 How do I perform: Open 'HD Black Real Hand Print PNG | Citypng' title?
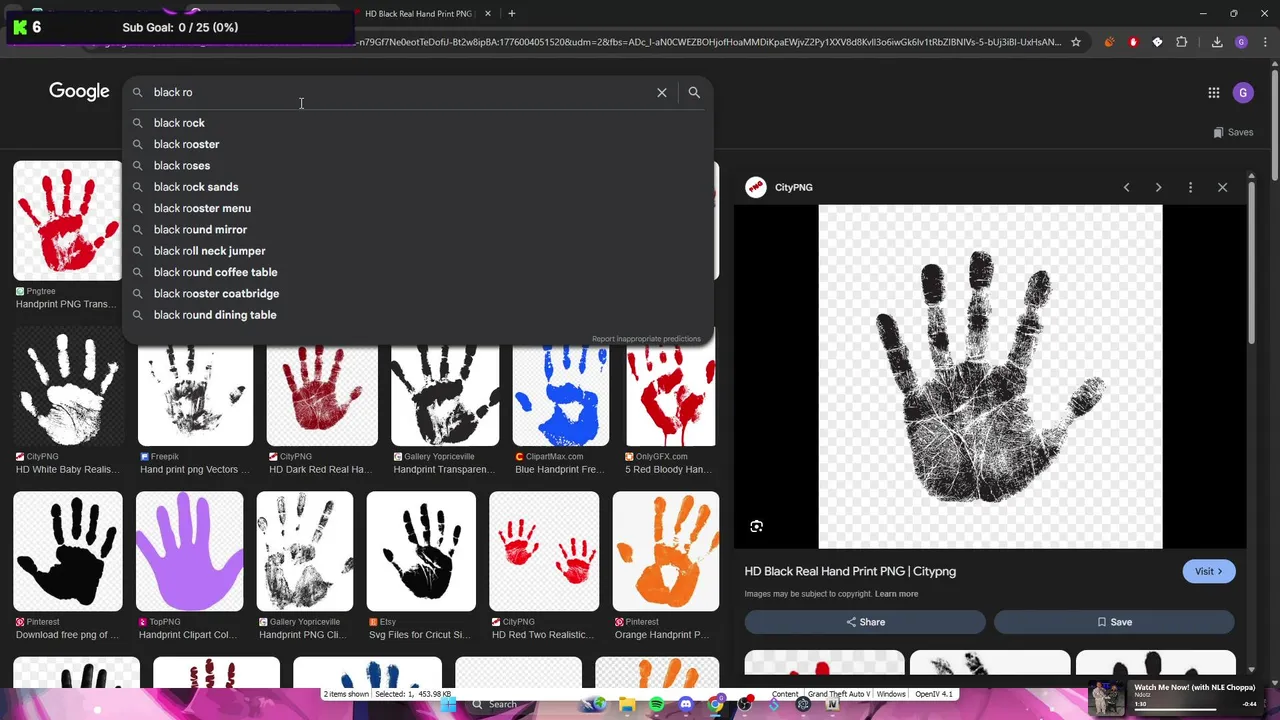click(x=850, y=571)
